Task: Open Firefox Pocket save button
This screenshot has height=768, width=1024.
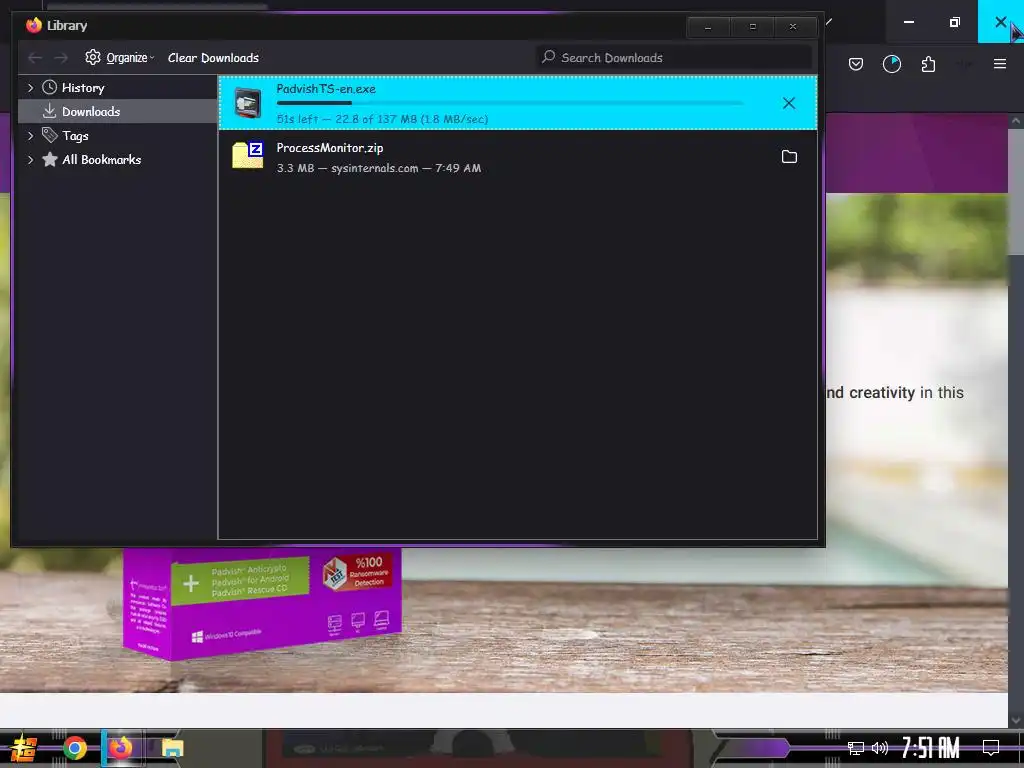Action: (x=856, y=64)
